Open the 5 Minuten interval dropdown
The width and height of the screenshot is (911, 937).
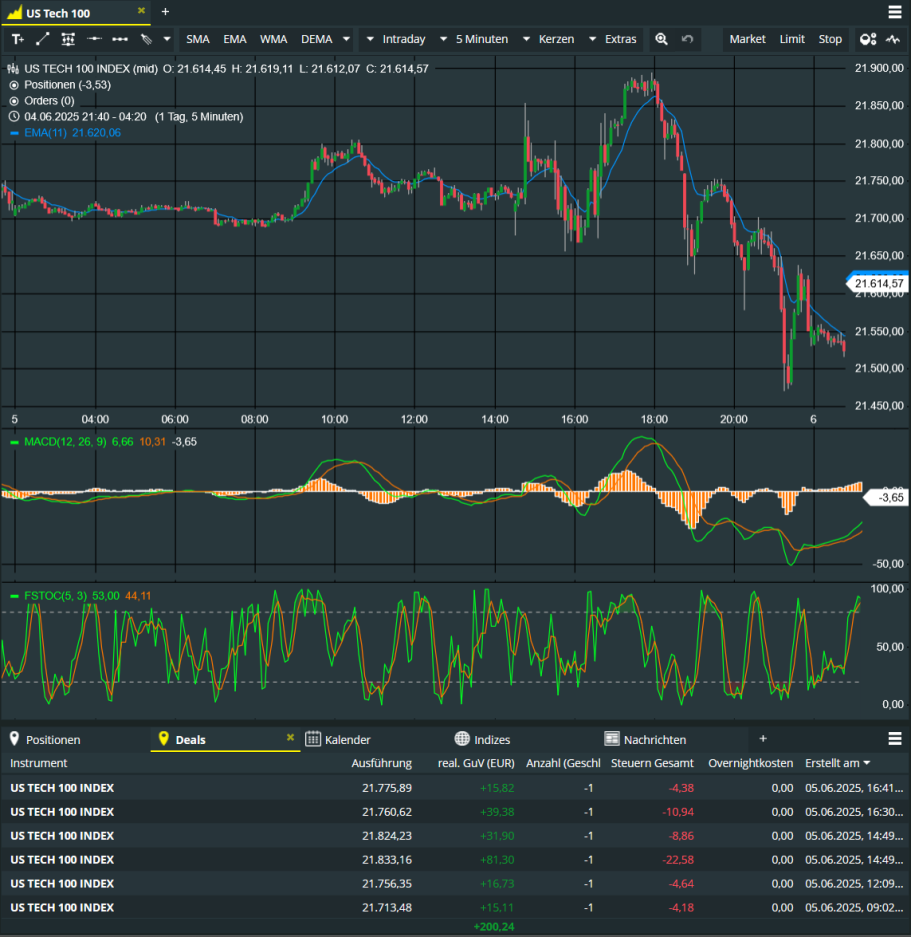[474, 39]
